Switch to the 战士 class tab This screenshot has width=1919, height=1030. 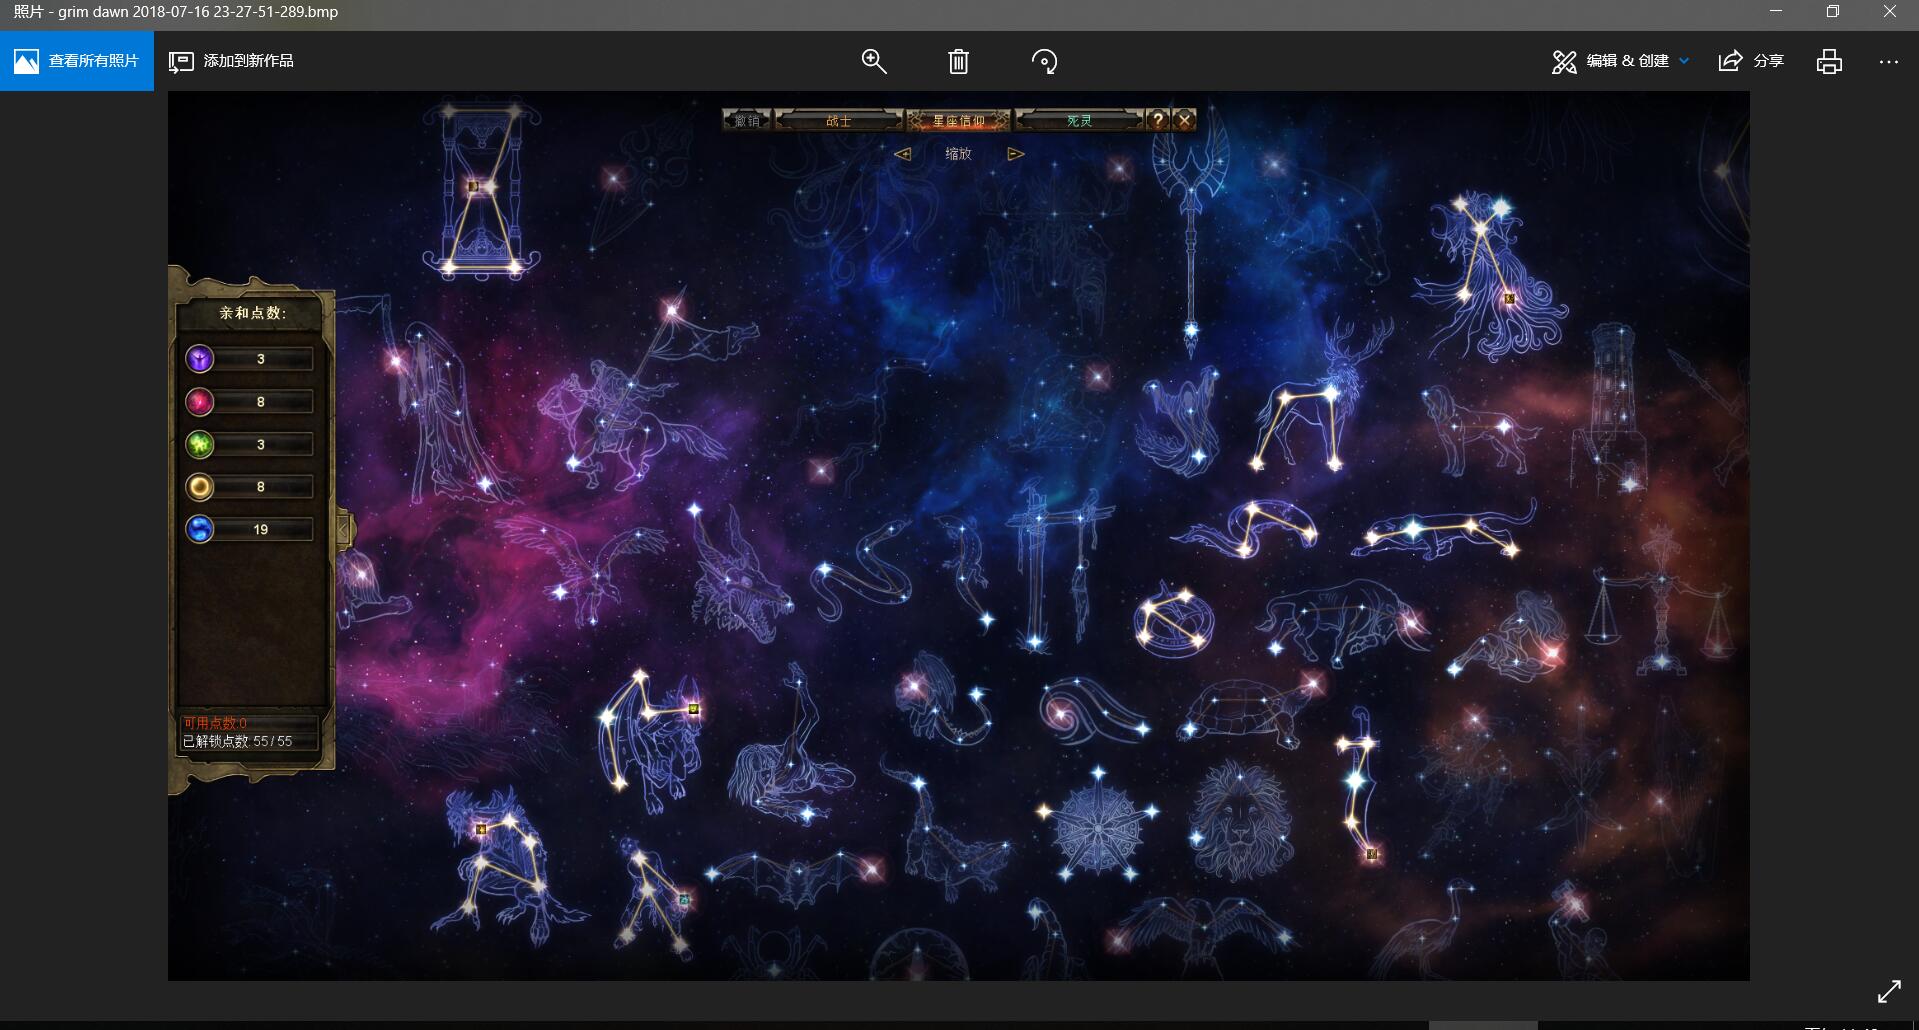click(x=839, y=120)
